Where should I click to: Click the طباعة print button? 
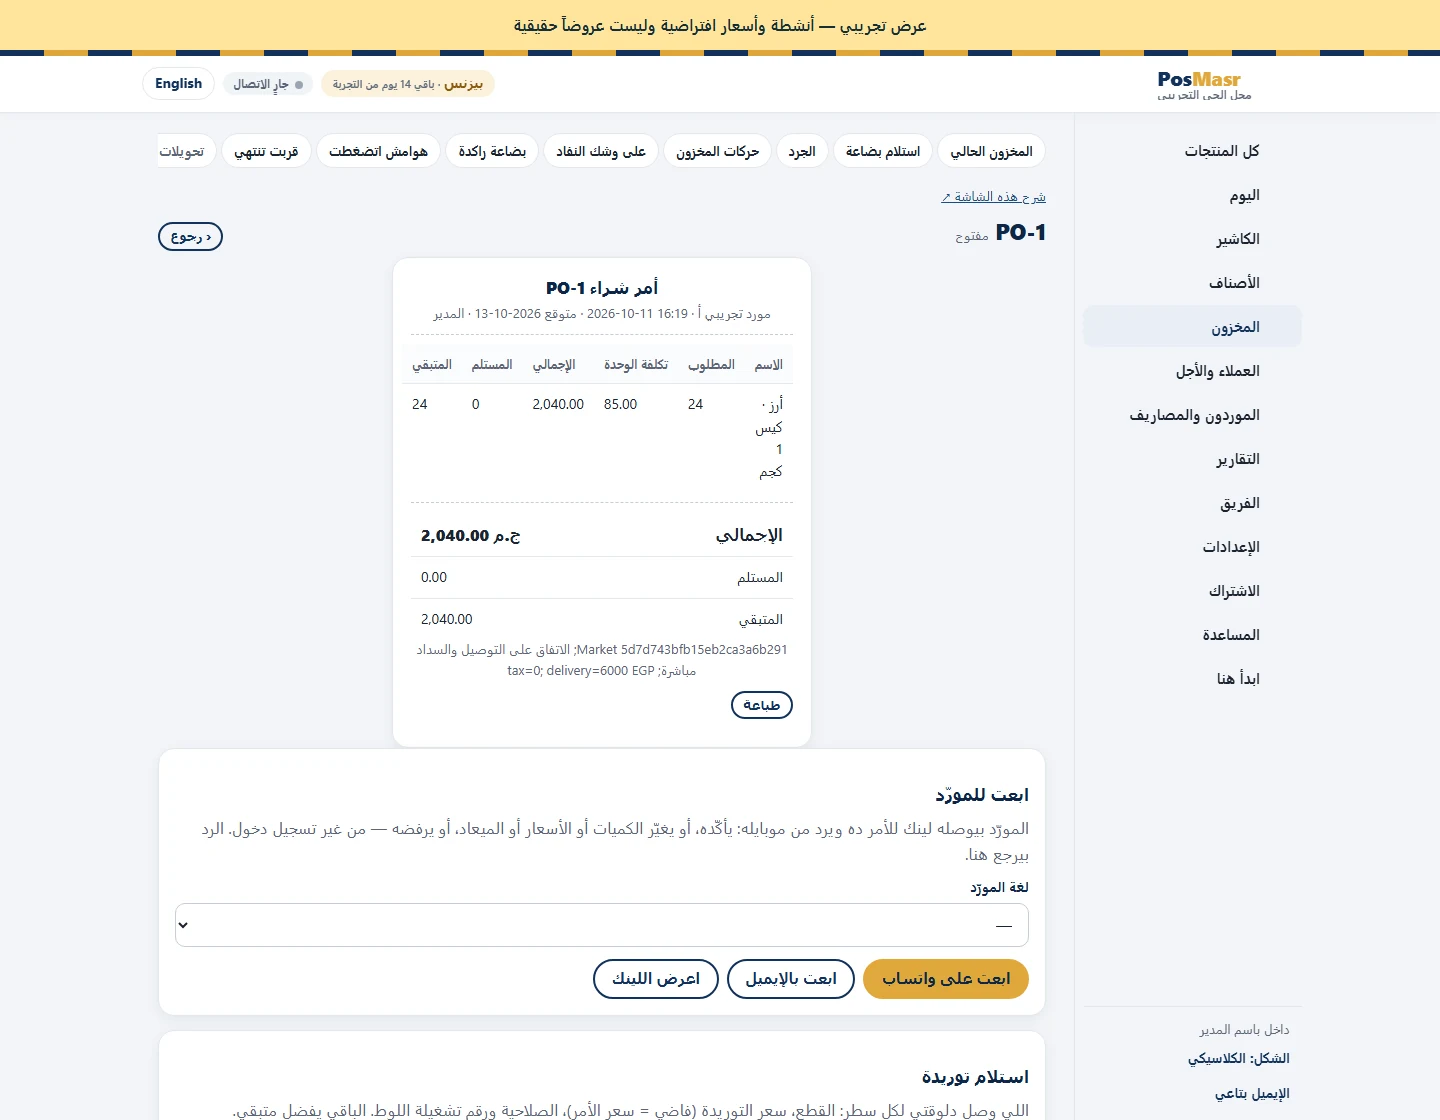pos(762,705)
